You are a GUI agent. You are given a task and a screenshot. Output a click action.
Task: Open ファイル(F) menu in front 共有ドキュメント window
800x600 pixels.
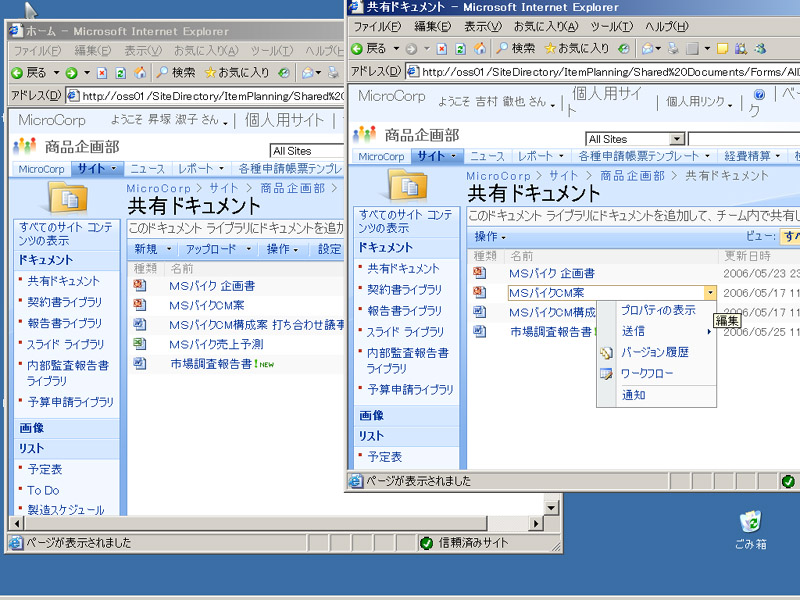[x=377, y=26]
